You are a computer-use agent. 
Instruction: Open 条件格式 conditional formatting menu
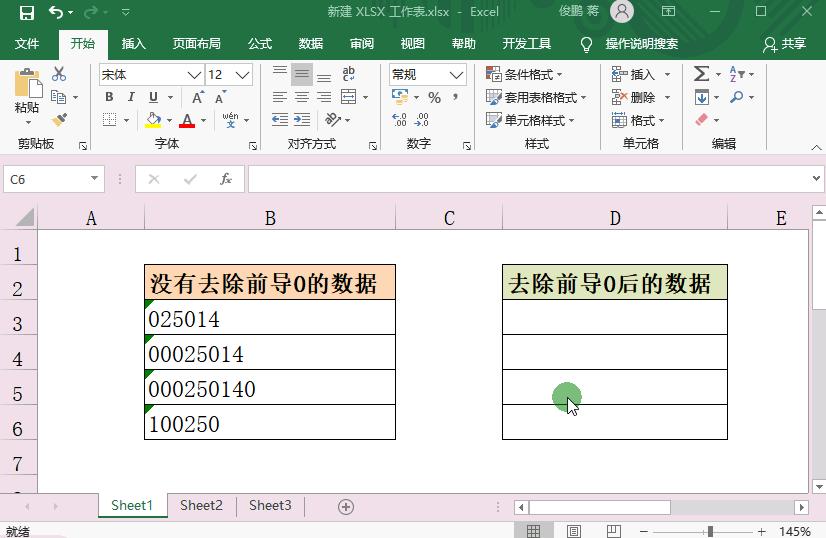(x=525, y=74)
